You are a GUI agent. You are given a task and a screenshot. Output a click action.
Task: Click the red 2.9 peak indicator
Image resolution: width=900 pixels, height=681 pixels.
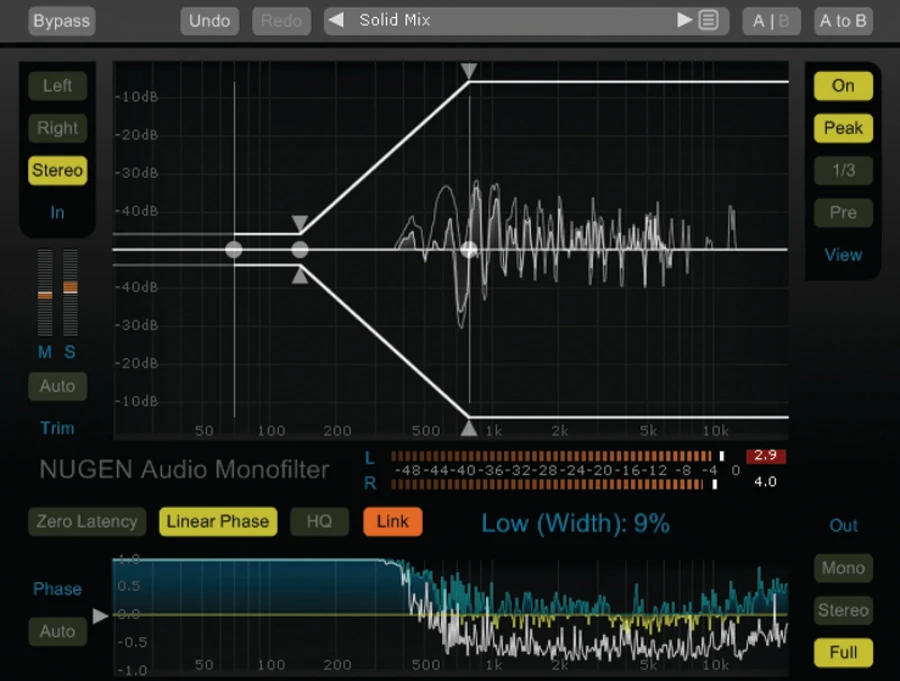pos(766,456)
